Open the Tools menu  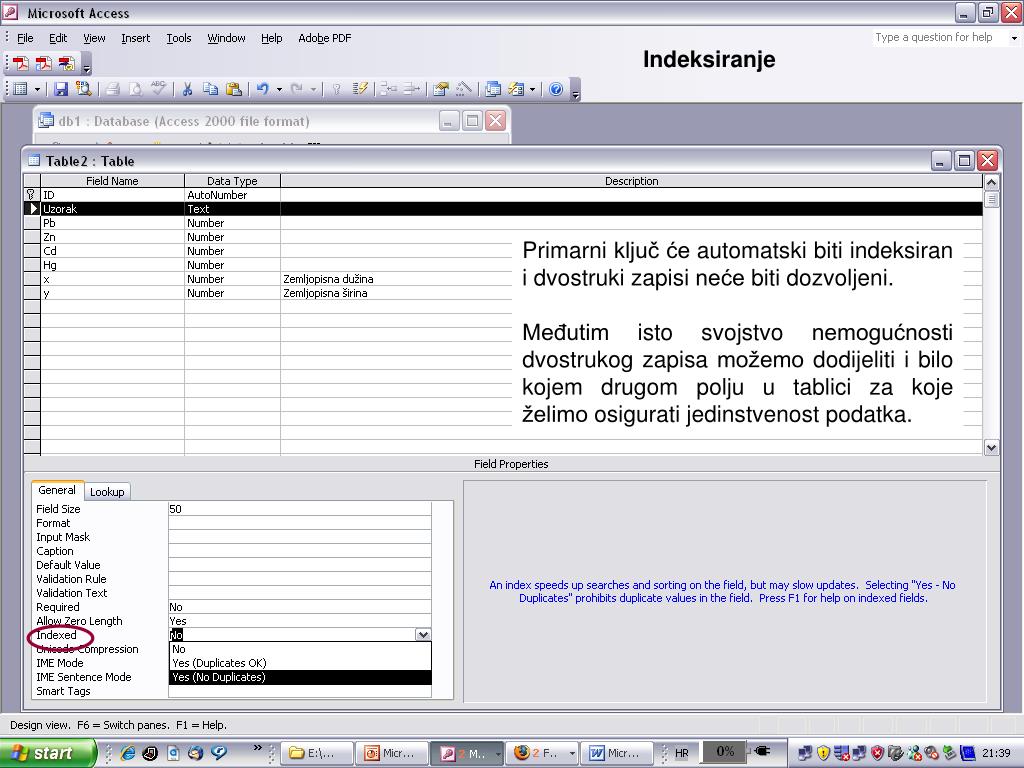pyautogui.click(x=178, y=38)
